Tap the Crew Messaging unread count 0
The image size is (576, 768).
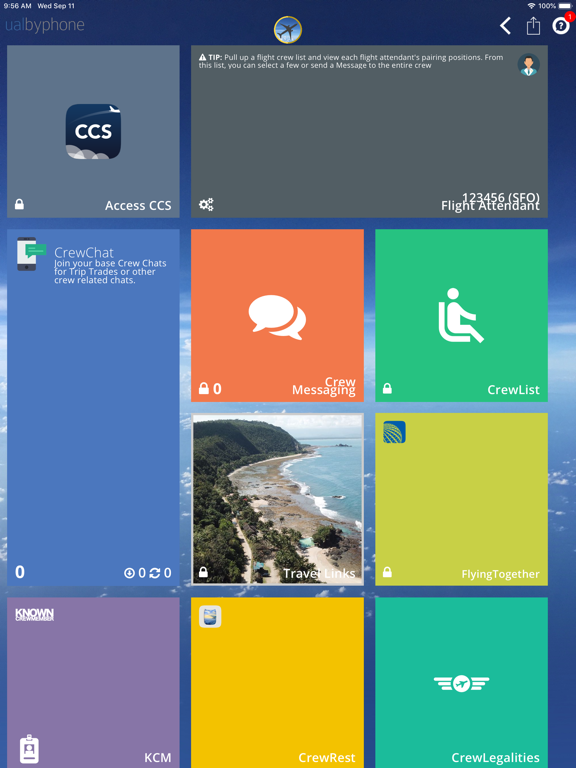coord(217,389)
